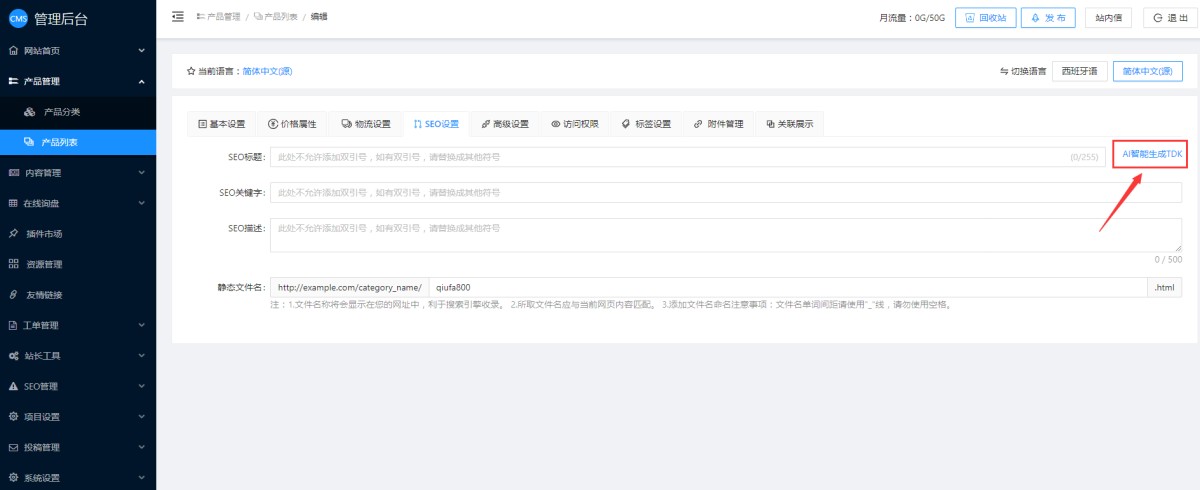Collapse sidebar using the menu fold icon
This screenshot has width=1200, height=490.
click(x=178, y=16)
